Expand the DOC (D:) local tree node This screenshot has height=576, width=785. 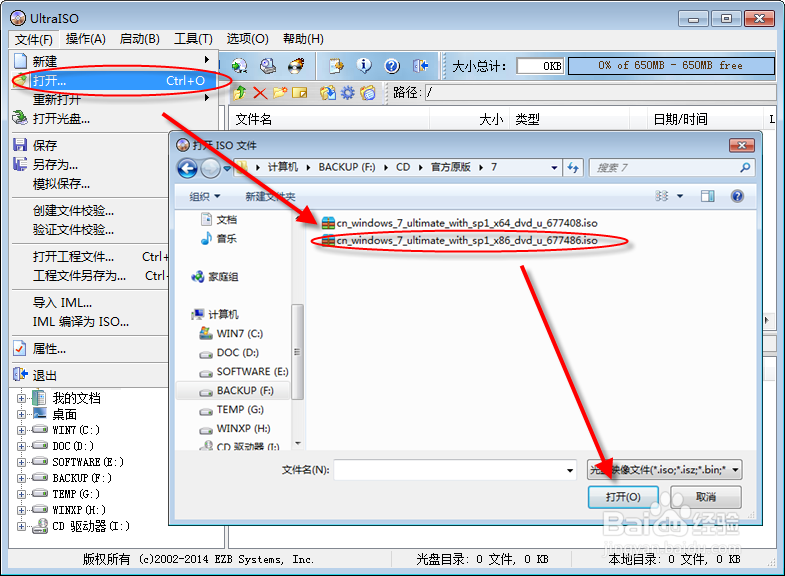pos(22,446)
